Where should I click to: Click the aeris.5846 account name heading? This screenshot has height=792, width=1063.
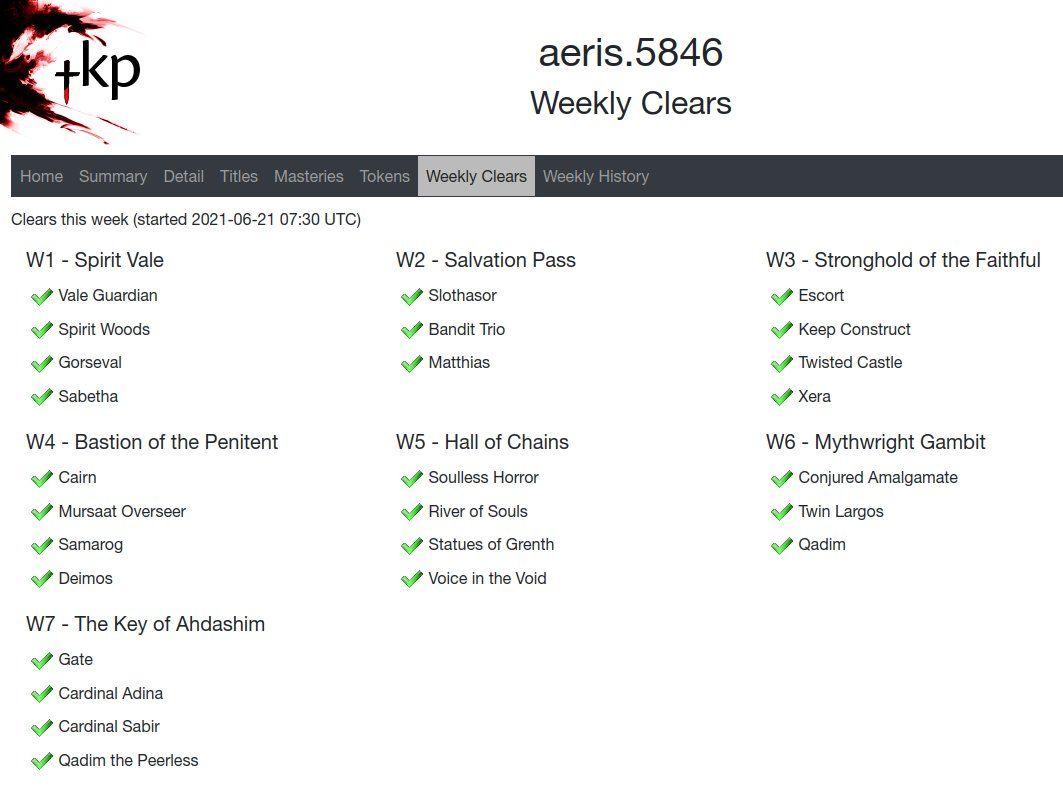tap(631, 53)
